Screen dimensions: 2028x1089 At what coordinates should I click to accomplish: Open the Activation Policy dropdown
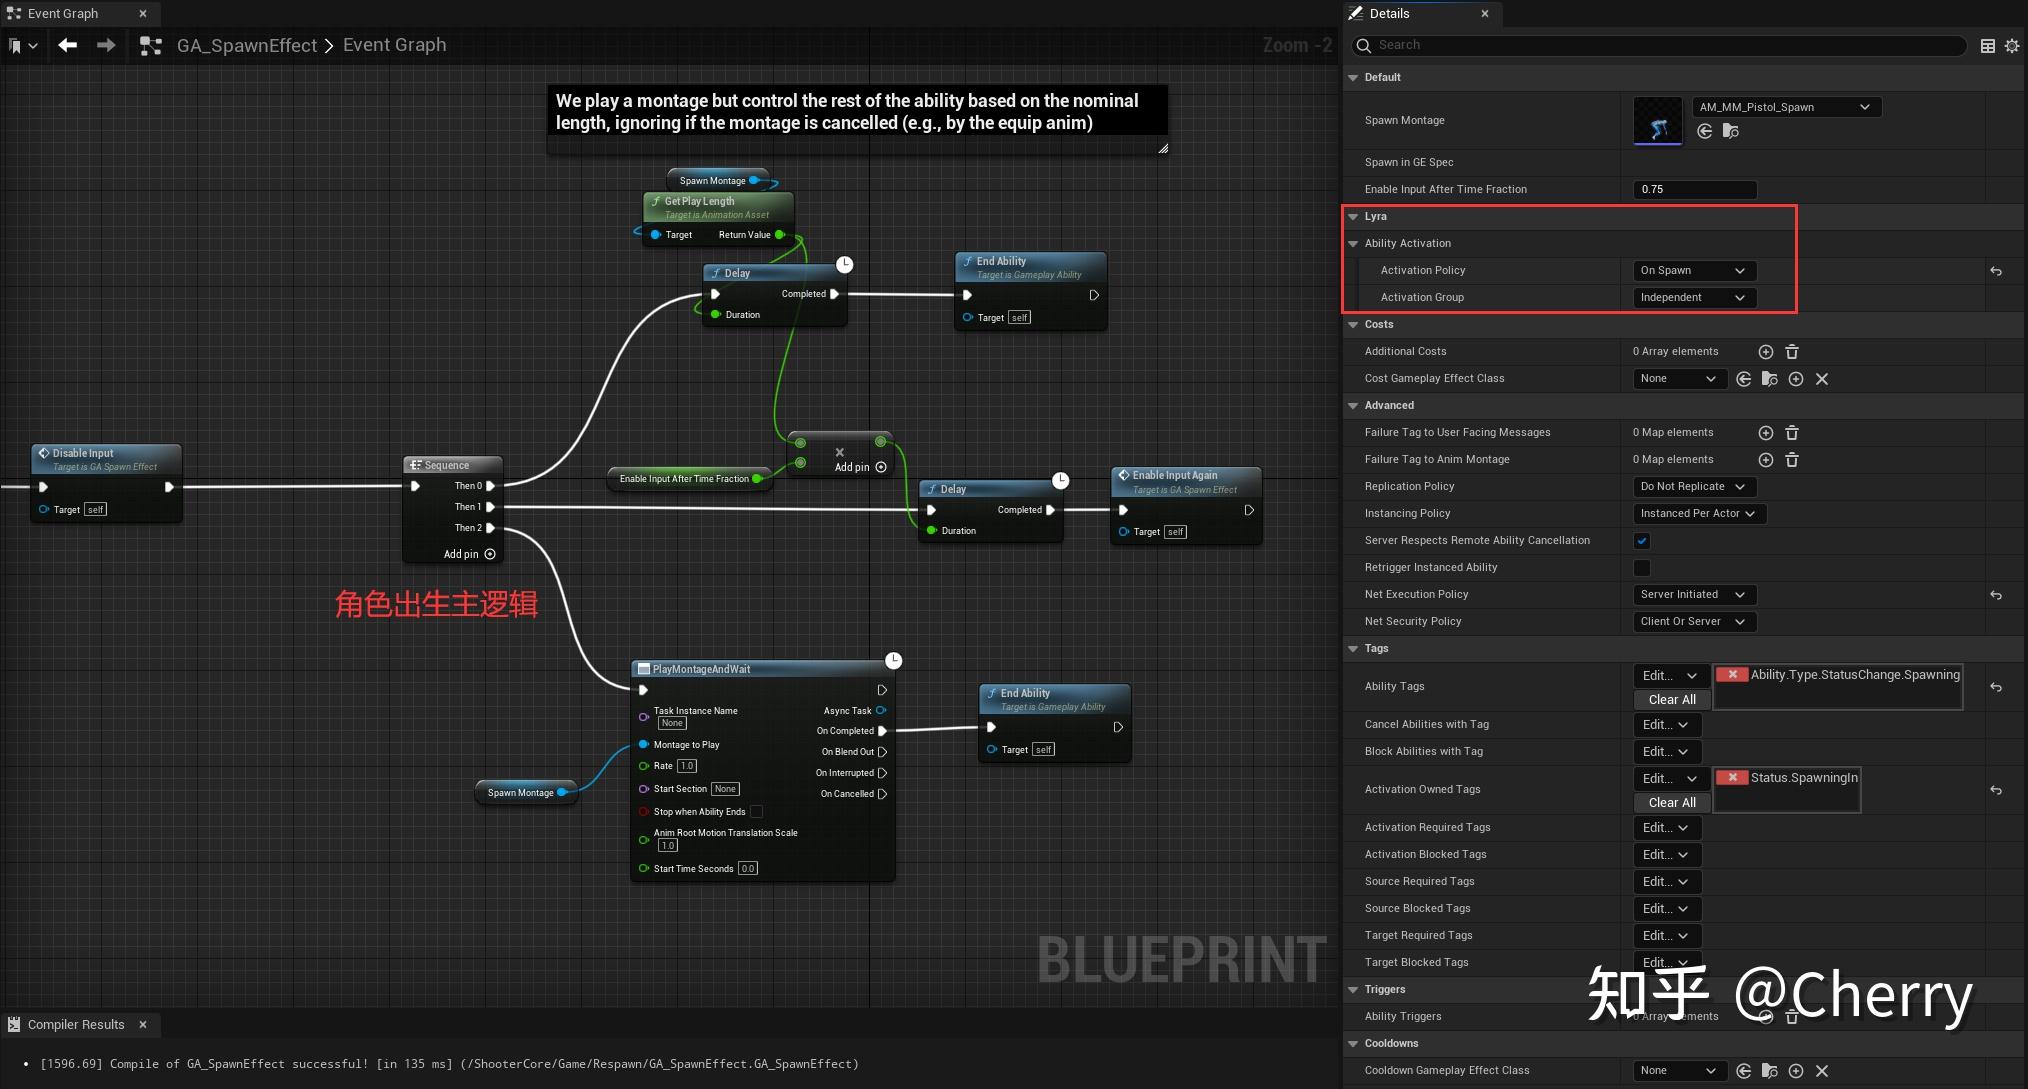(x=1692, y=271)
